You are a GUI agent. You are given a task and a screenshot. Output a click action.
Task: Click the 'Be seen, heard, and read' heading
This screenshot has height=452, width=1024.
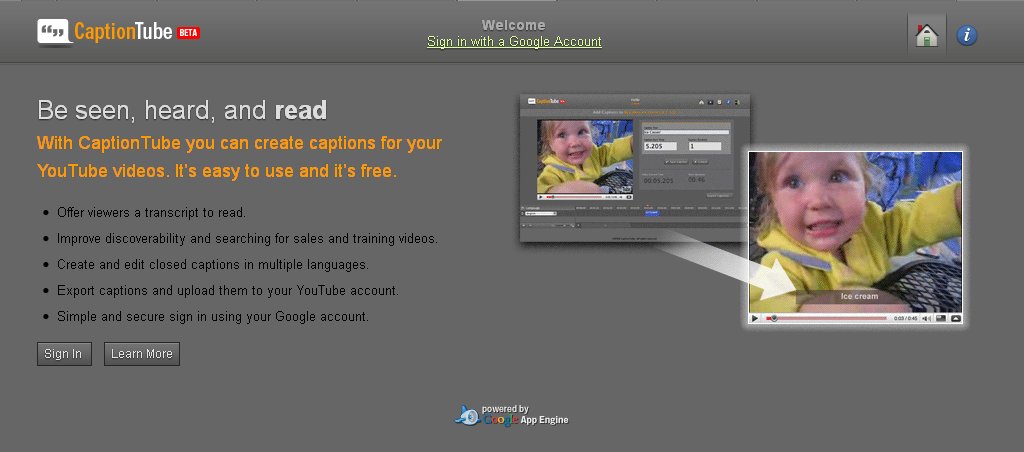[x=182, y=109]
